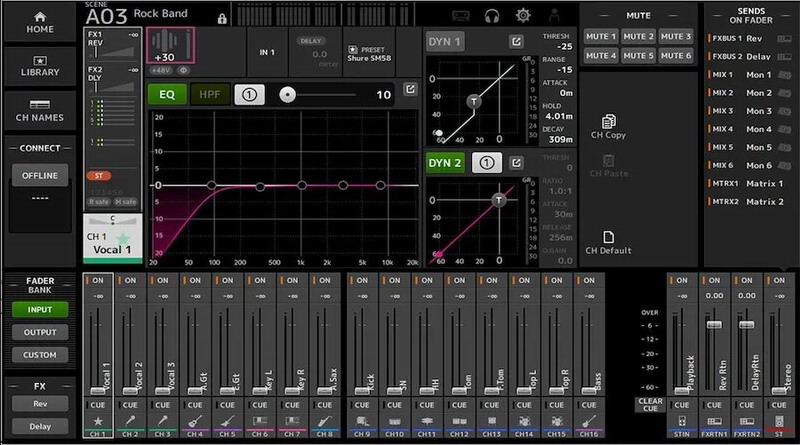Toggle the DYN 1 processor on
The height and width of the screenshot is (445, 800).
tap(444, 41)
